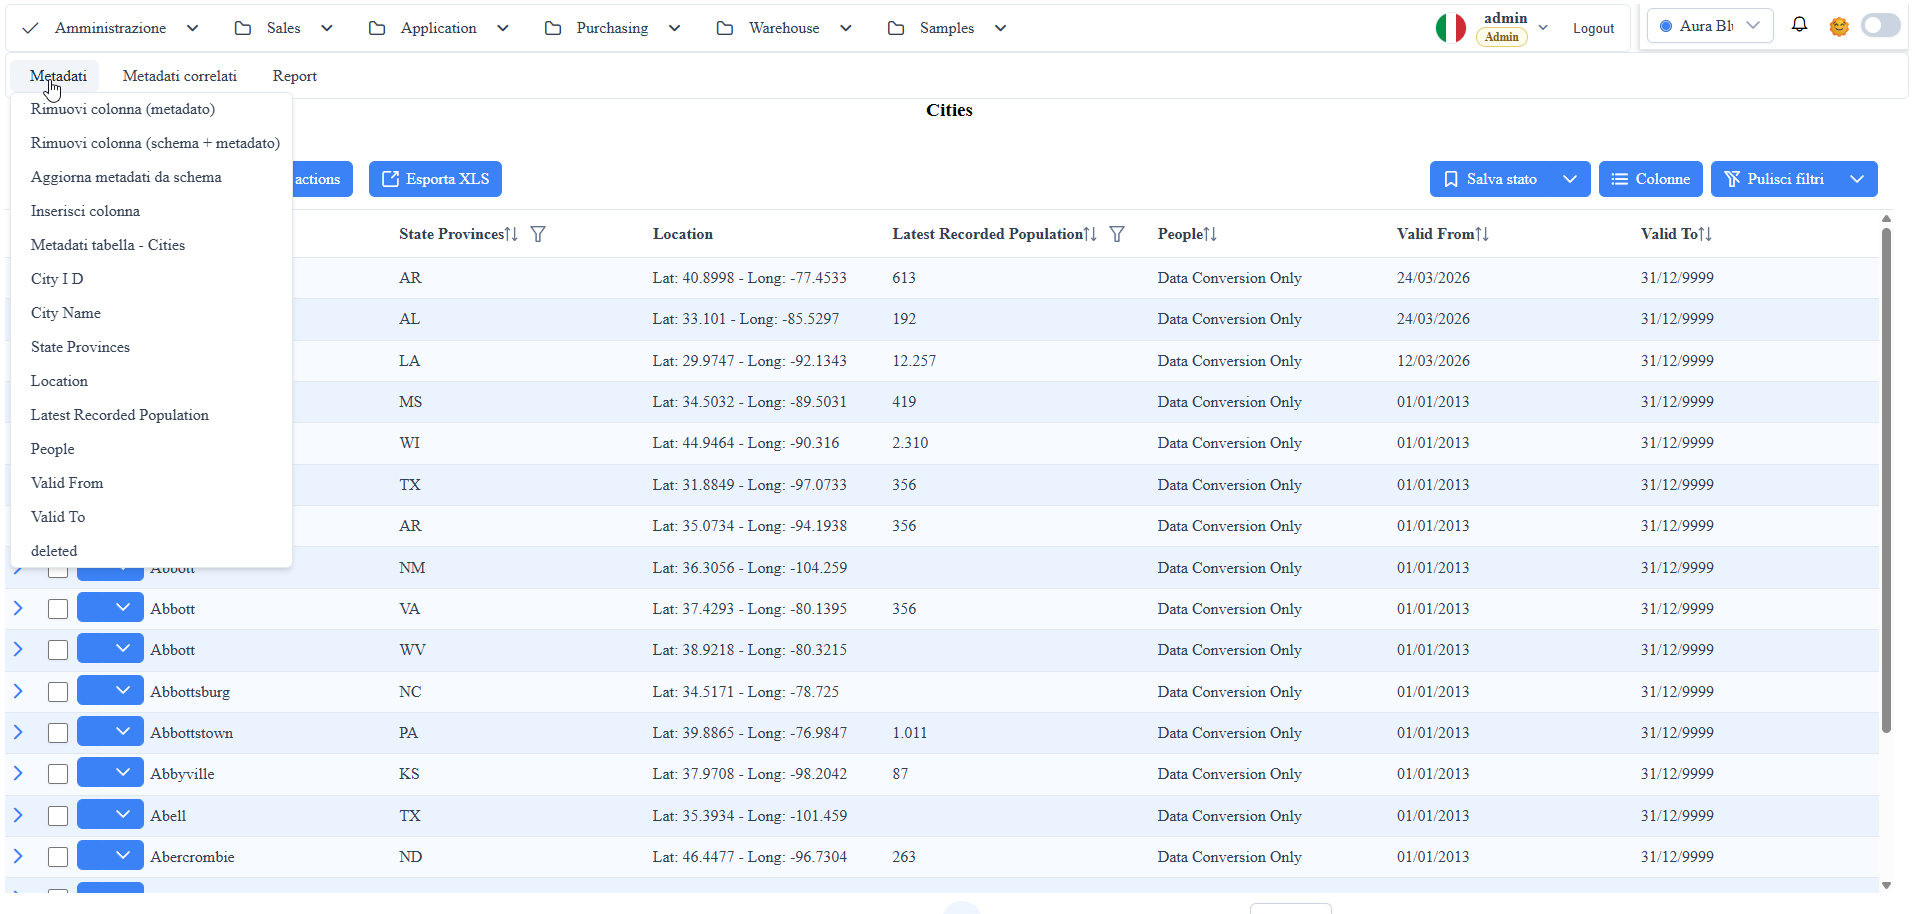Select the Aura Blue radio indicator
This screenshot has width=1915, height=914.
(x=1666, y=26)
